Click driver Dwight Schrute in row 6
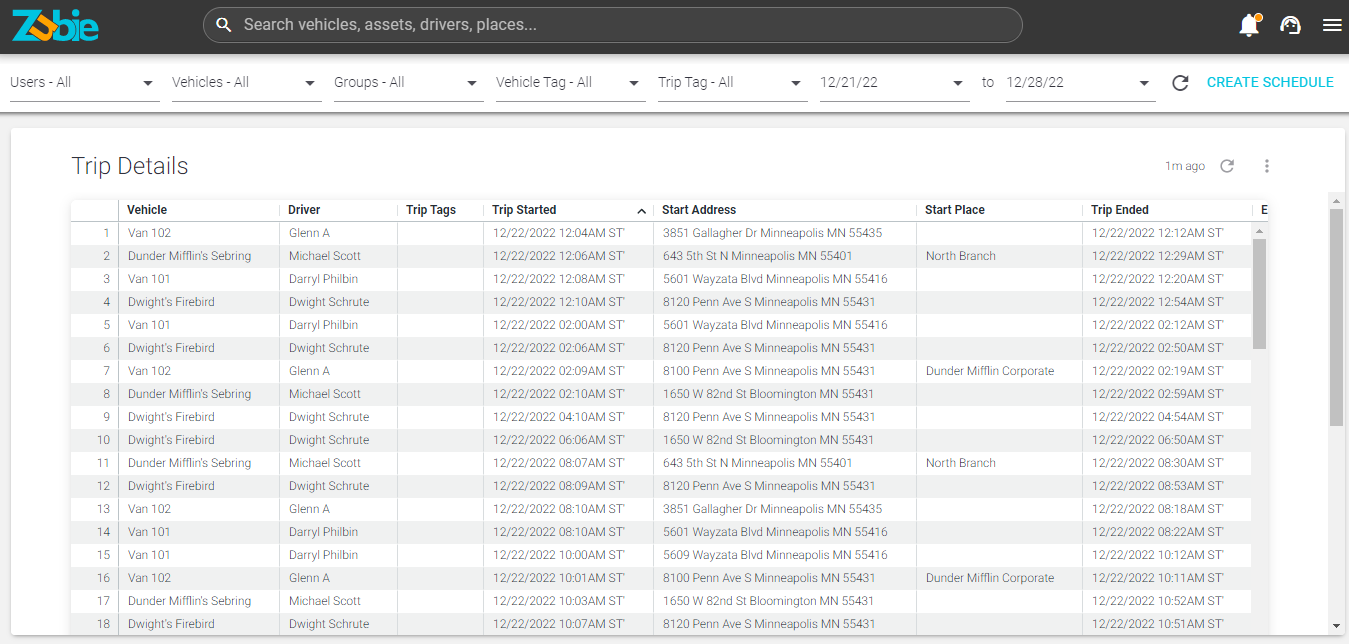 pyautogui.click(x=329, y=348)
